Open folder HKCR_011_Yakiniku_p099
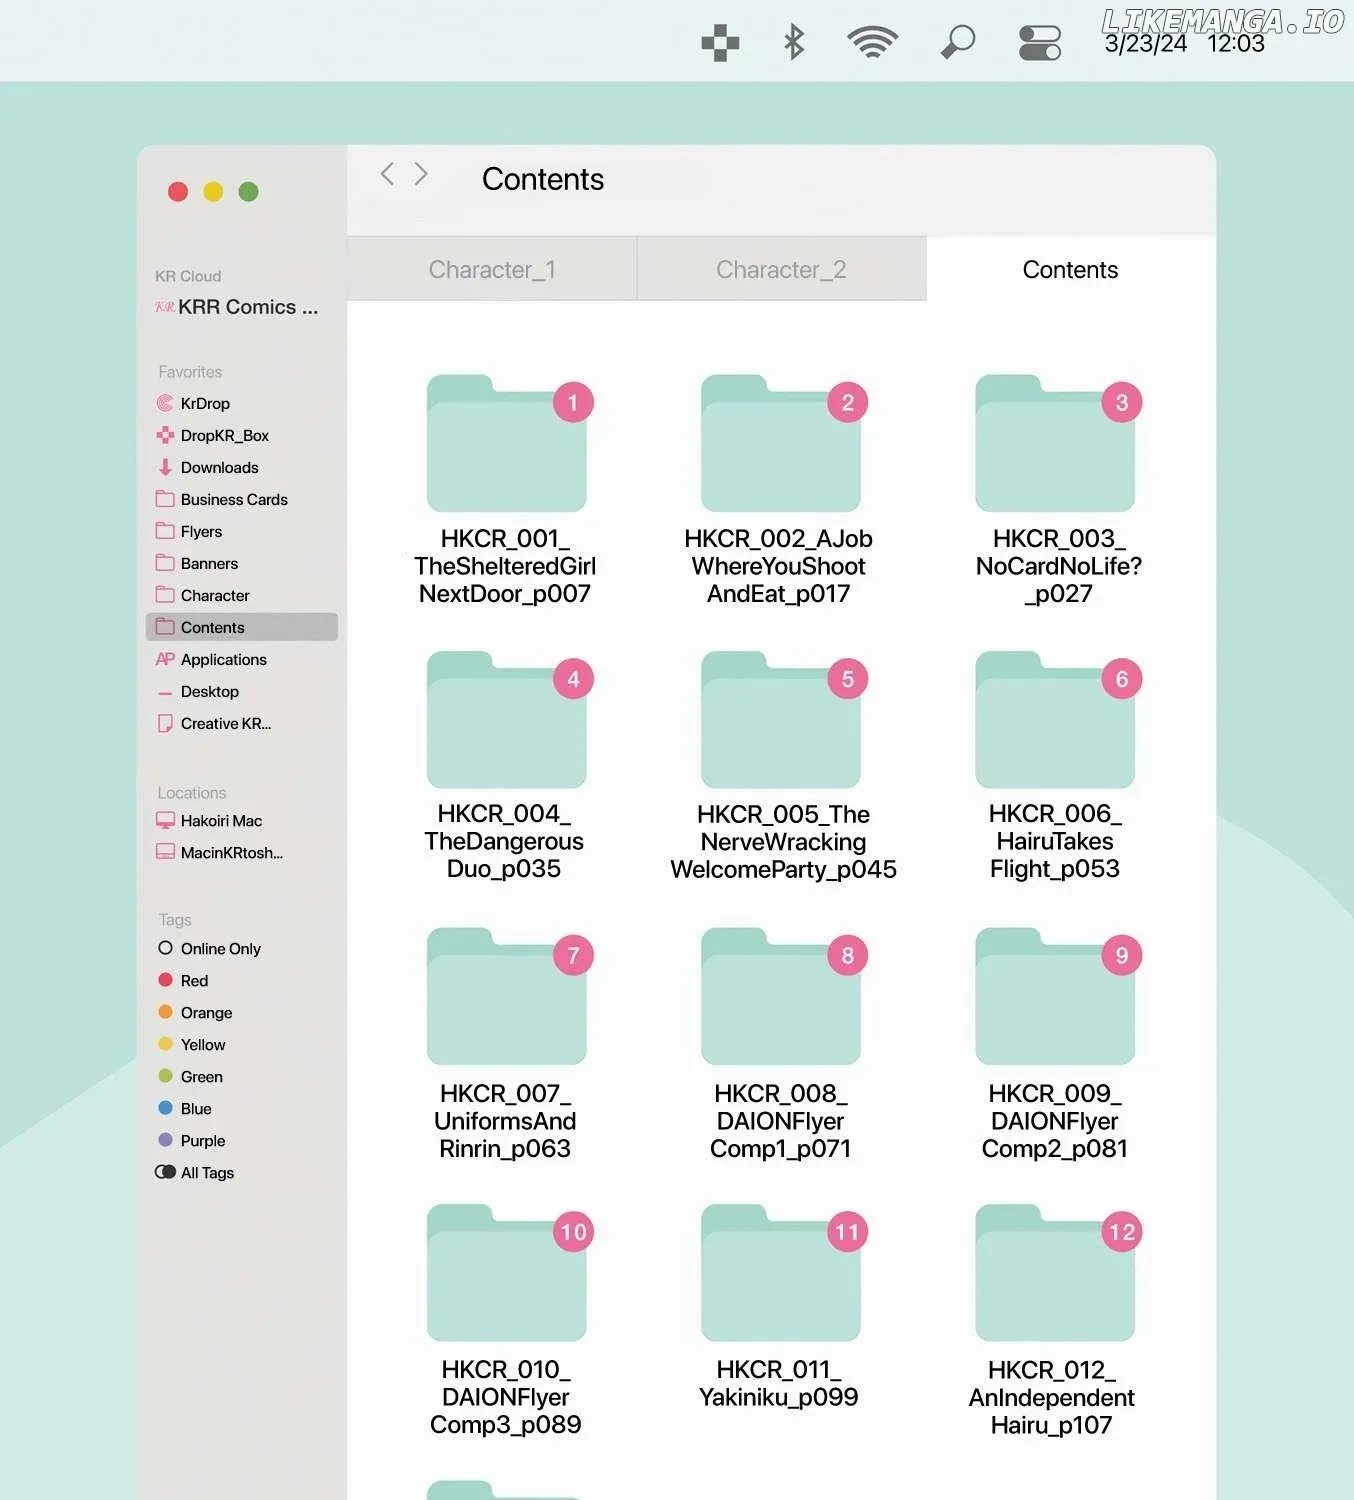Image resolution: width=1354 pixels, height=1500 pixels. 781,1273
